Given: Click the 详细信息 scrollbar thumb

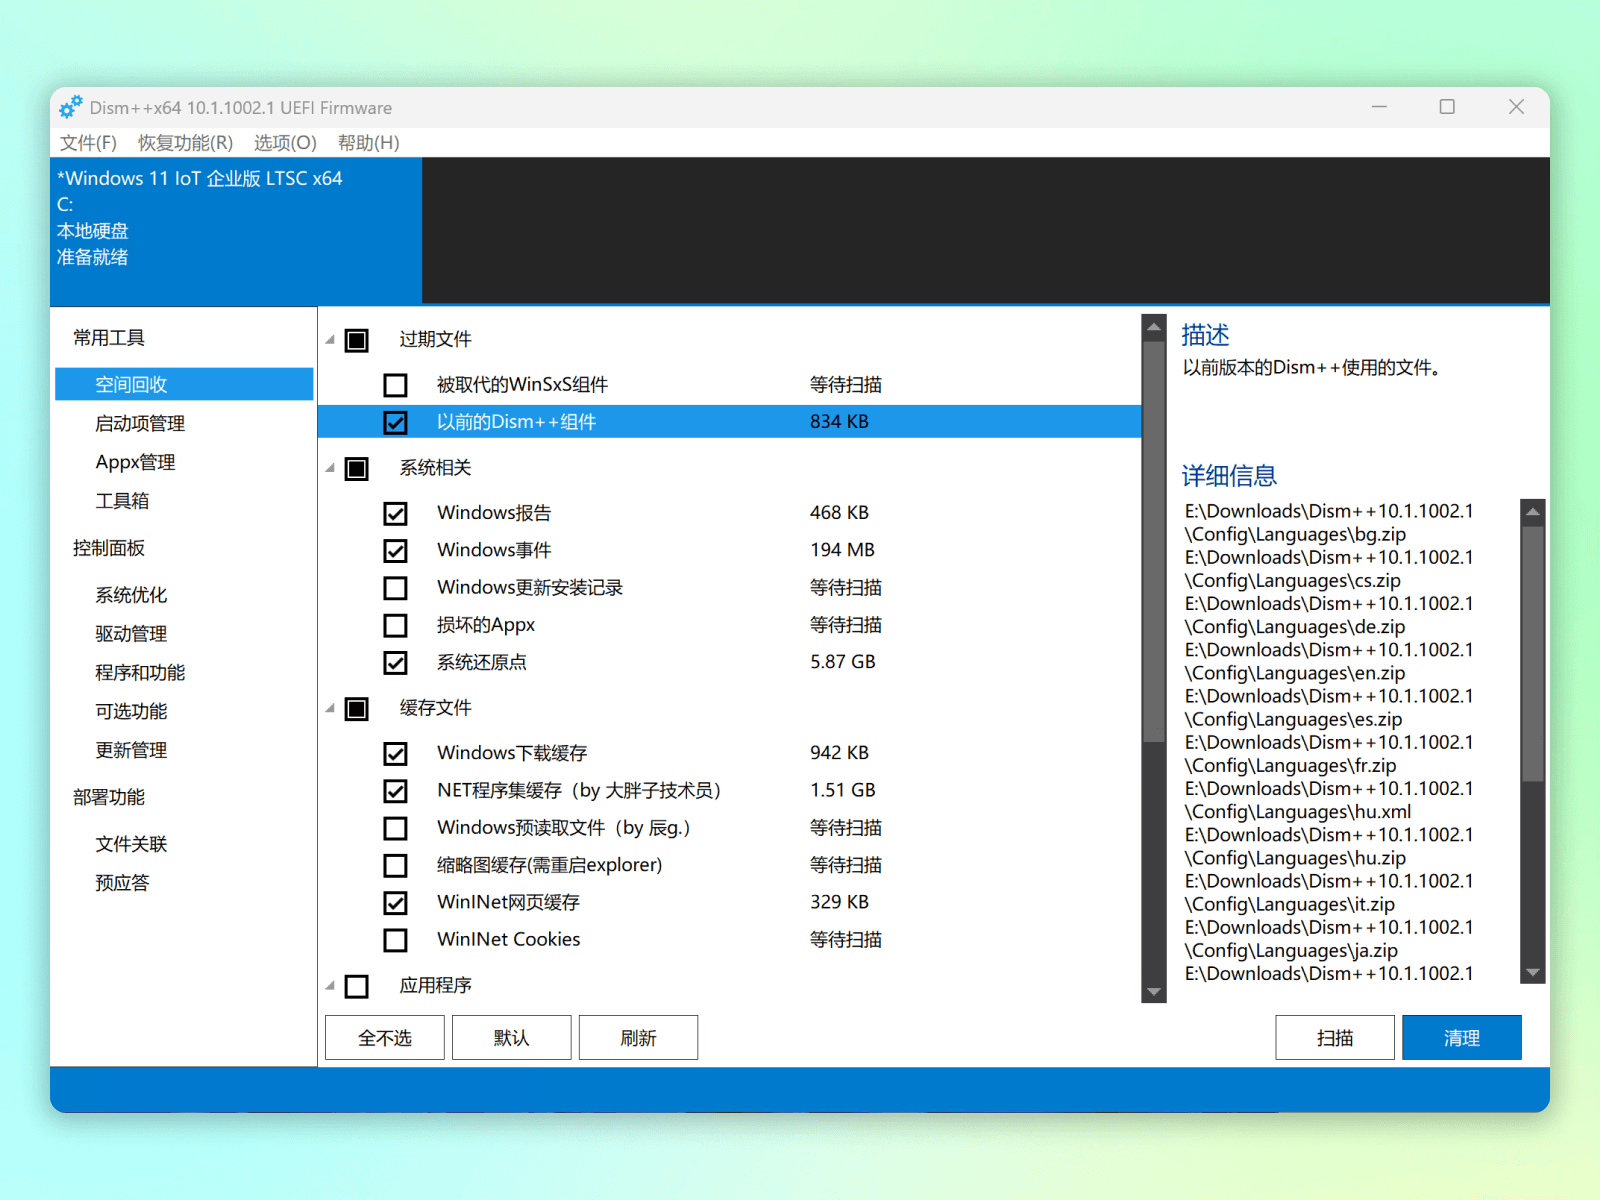Looking at the screenshot, I should tap(1533, 654).
